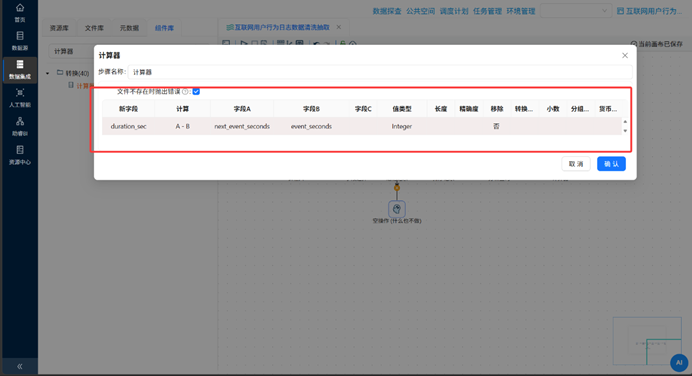Viewport: 692px width, 376px height.
Task: Switch to the 组件库 tab
Action: coord(164,28)
